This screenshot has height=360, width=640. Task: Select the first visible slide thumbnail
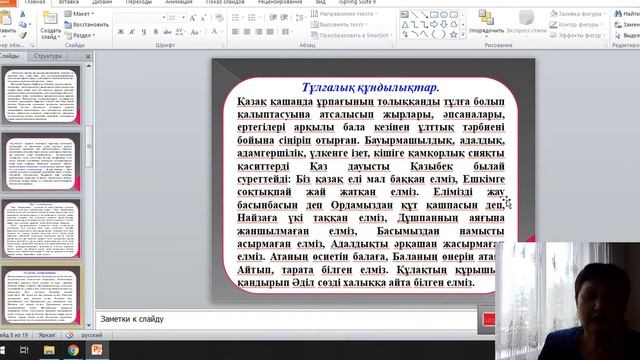41,96
